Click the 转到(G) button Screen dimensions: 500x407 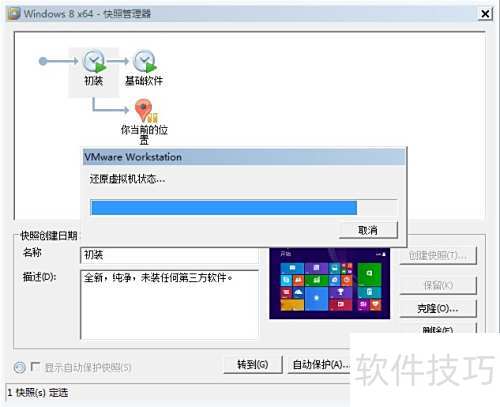pos(253,365)
